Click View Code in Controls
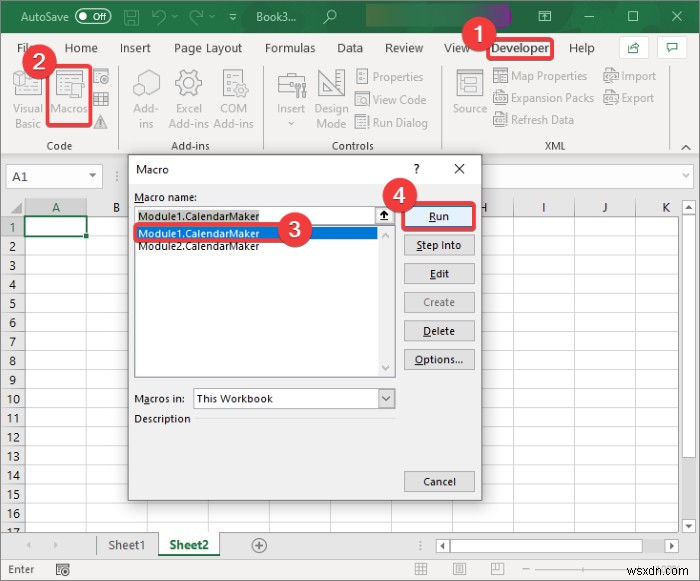Viewport: 700px width, 581px height. point(391,100)
